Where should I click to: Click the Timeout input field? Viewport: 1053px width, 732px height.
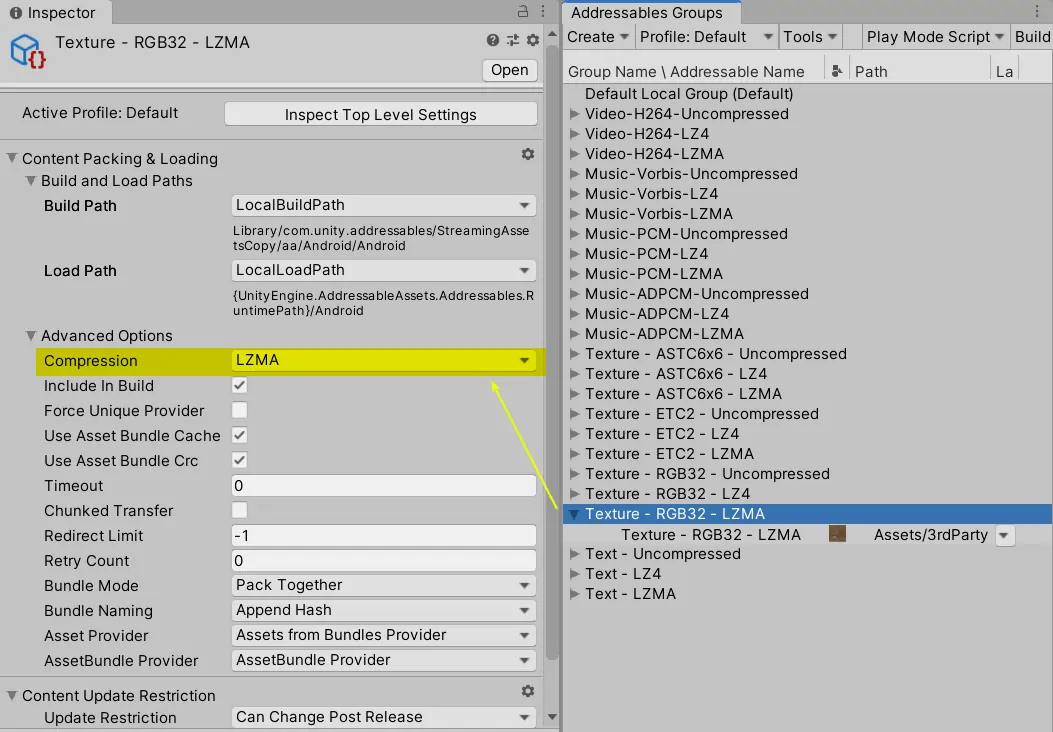(384, 486)
